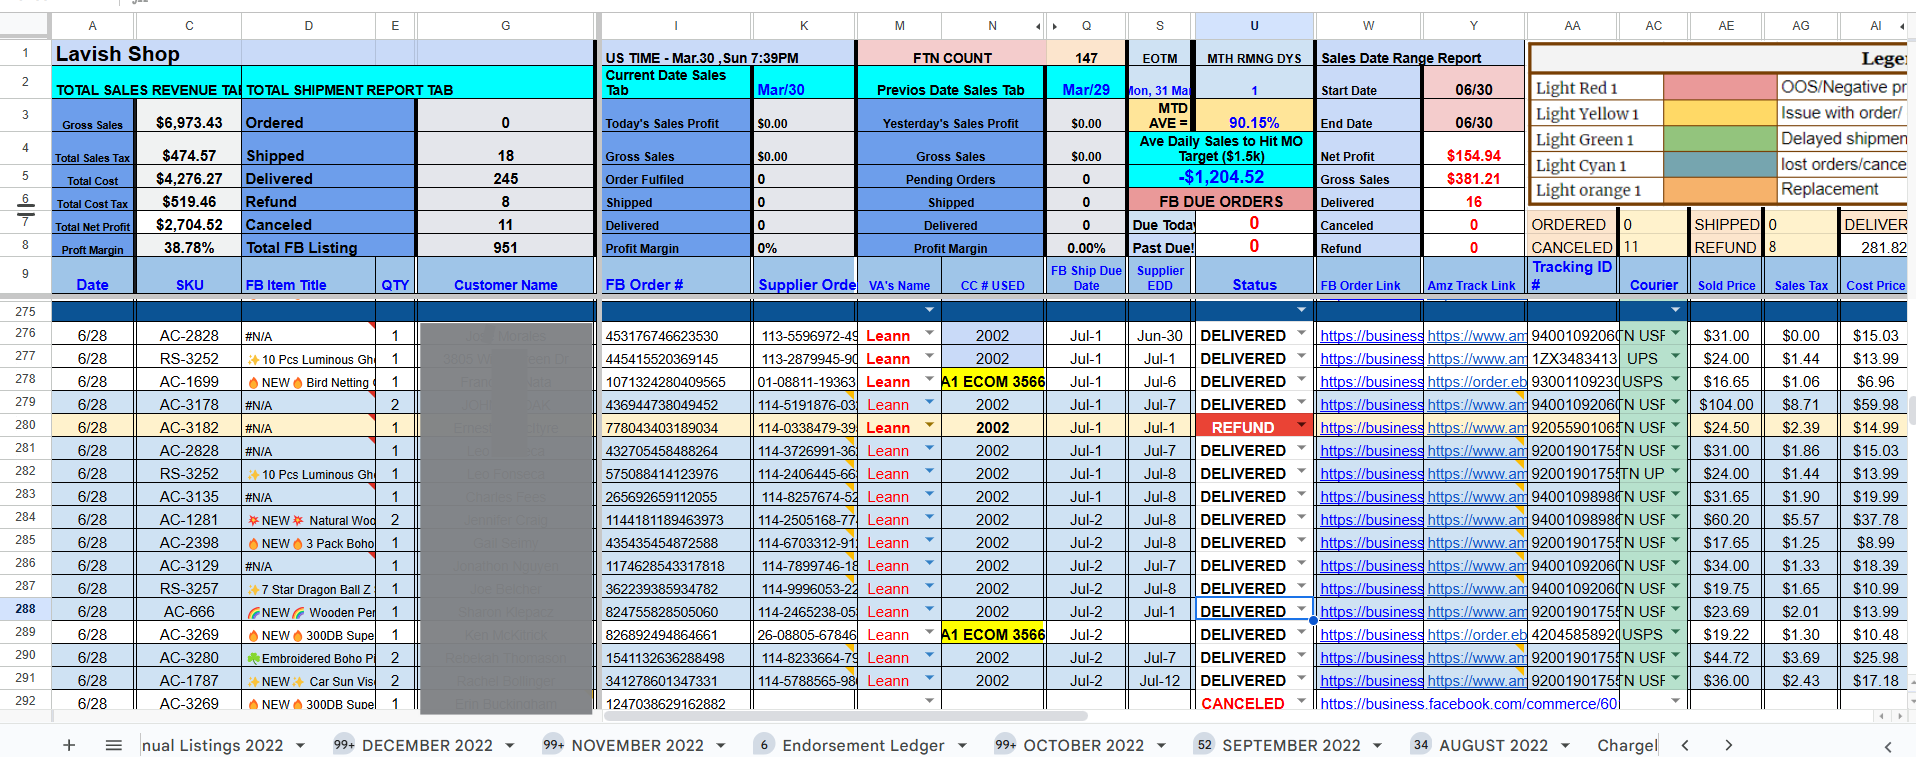
Task: Switch to DECEMBER 2022 sheet tab
Action: coord(427,746)
